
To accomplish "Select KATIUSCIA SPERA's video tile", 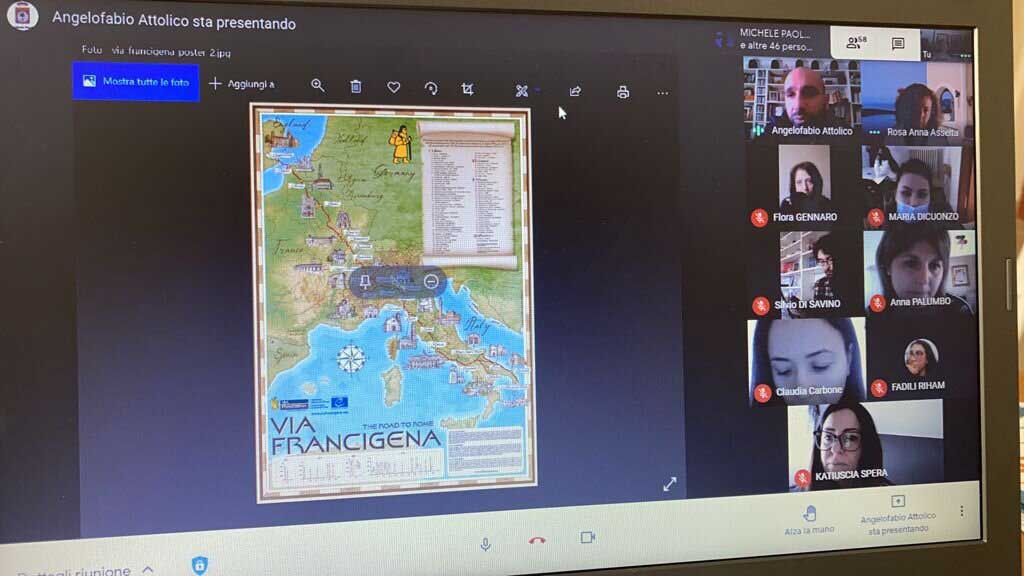I will [x=865, y=445].
